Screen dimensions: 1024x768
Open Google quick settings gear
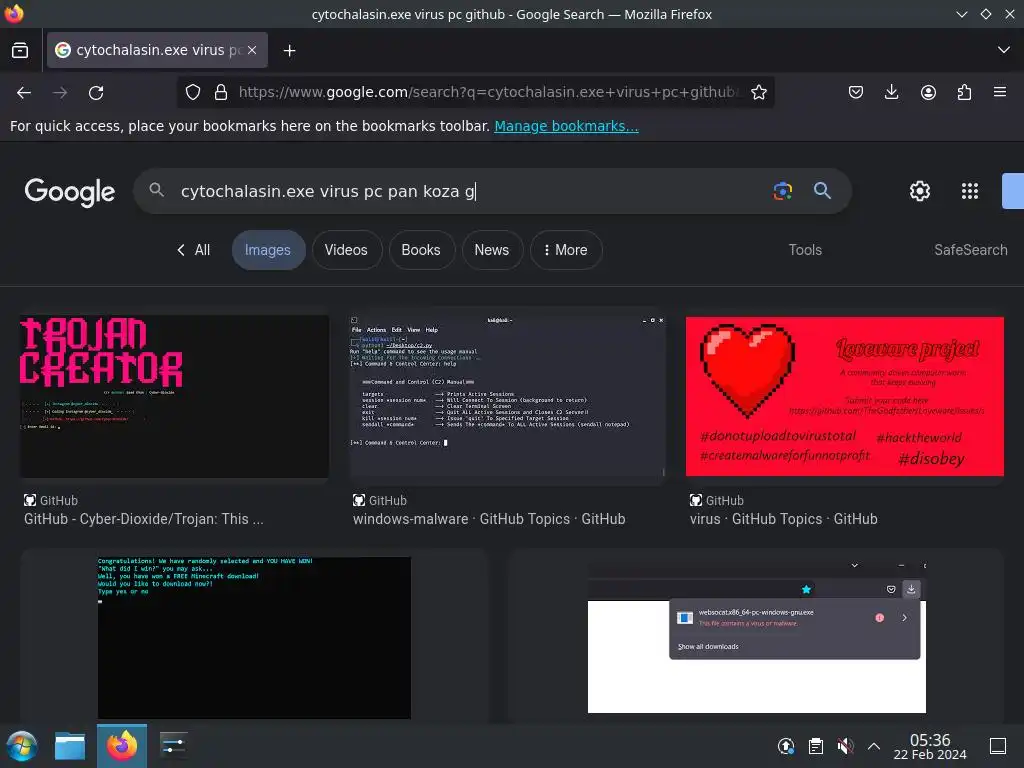point(920,191)
